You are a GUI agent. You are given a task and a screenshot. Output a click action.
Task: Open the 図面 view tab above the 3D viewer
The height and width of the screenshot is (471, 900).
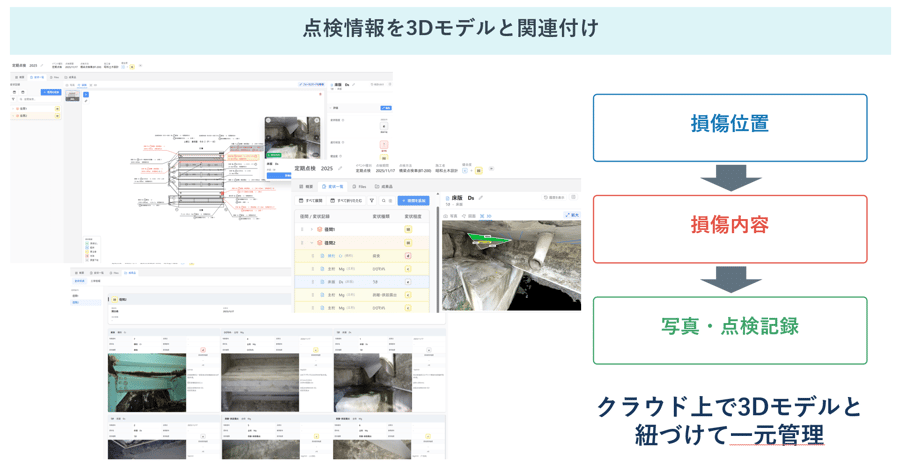click(470, 216)
